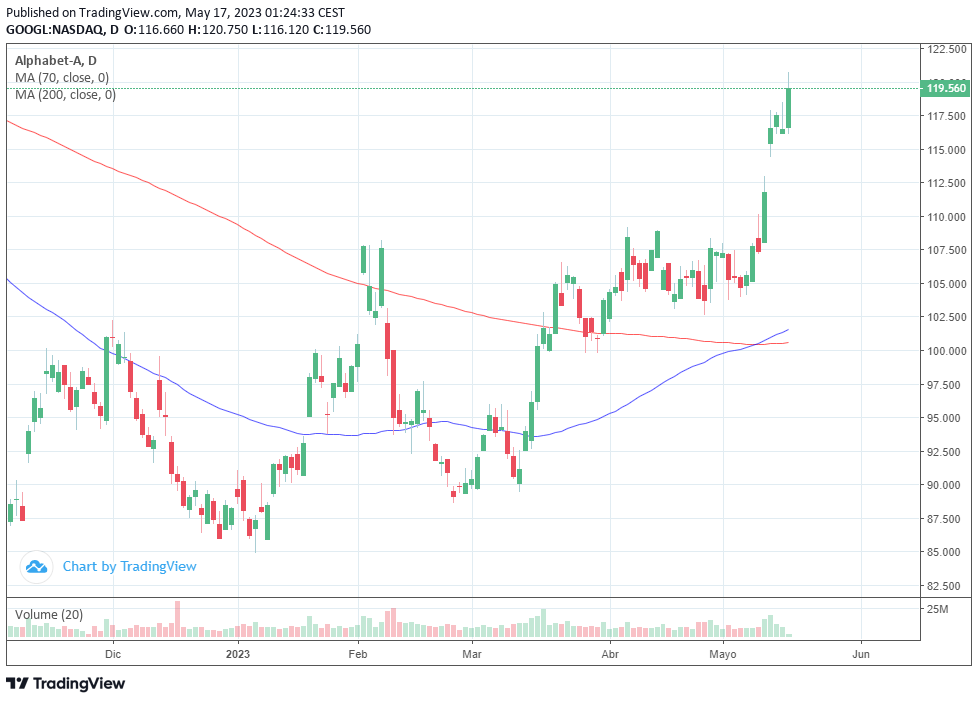Click the TradingView cloud logo icon
The height and width of the screenshot is (702, 978).
(36, 567)
